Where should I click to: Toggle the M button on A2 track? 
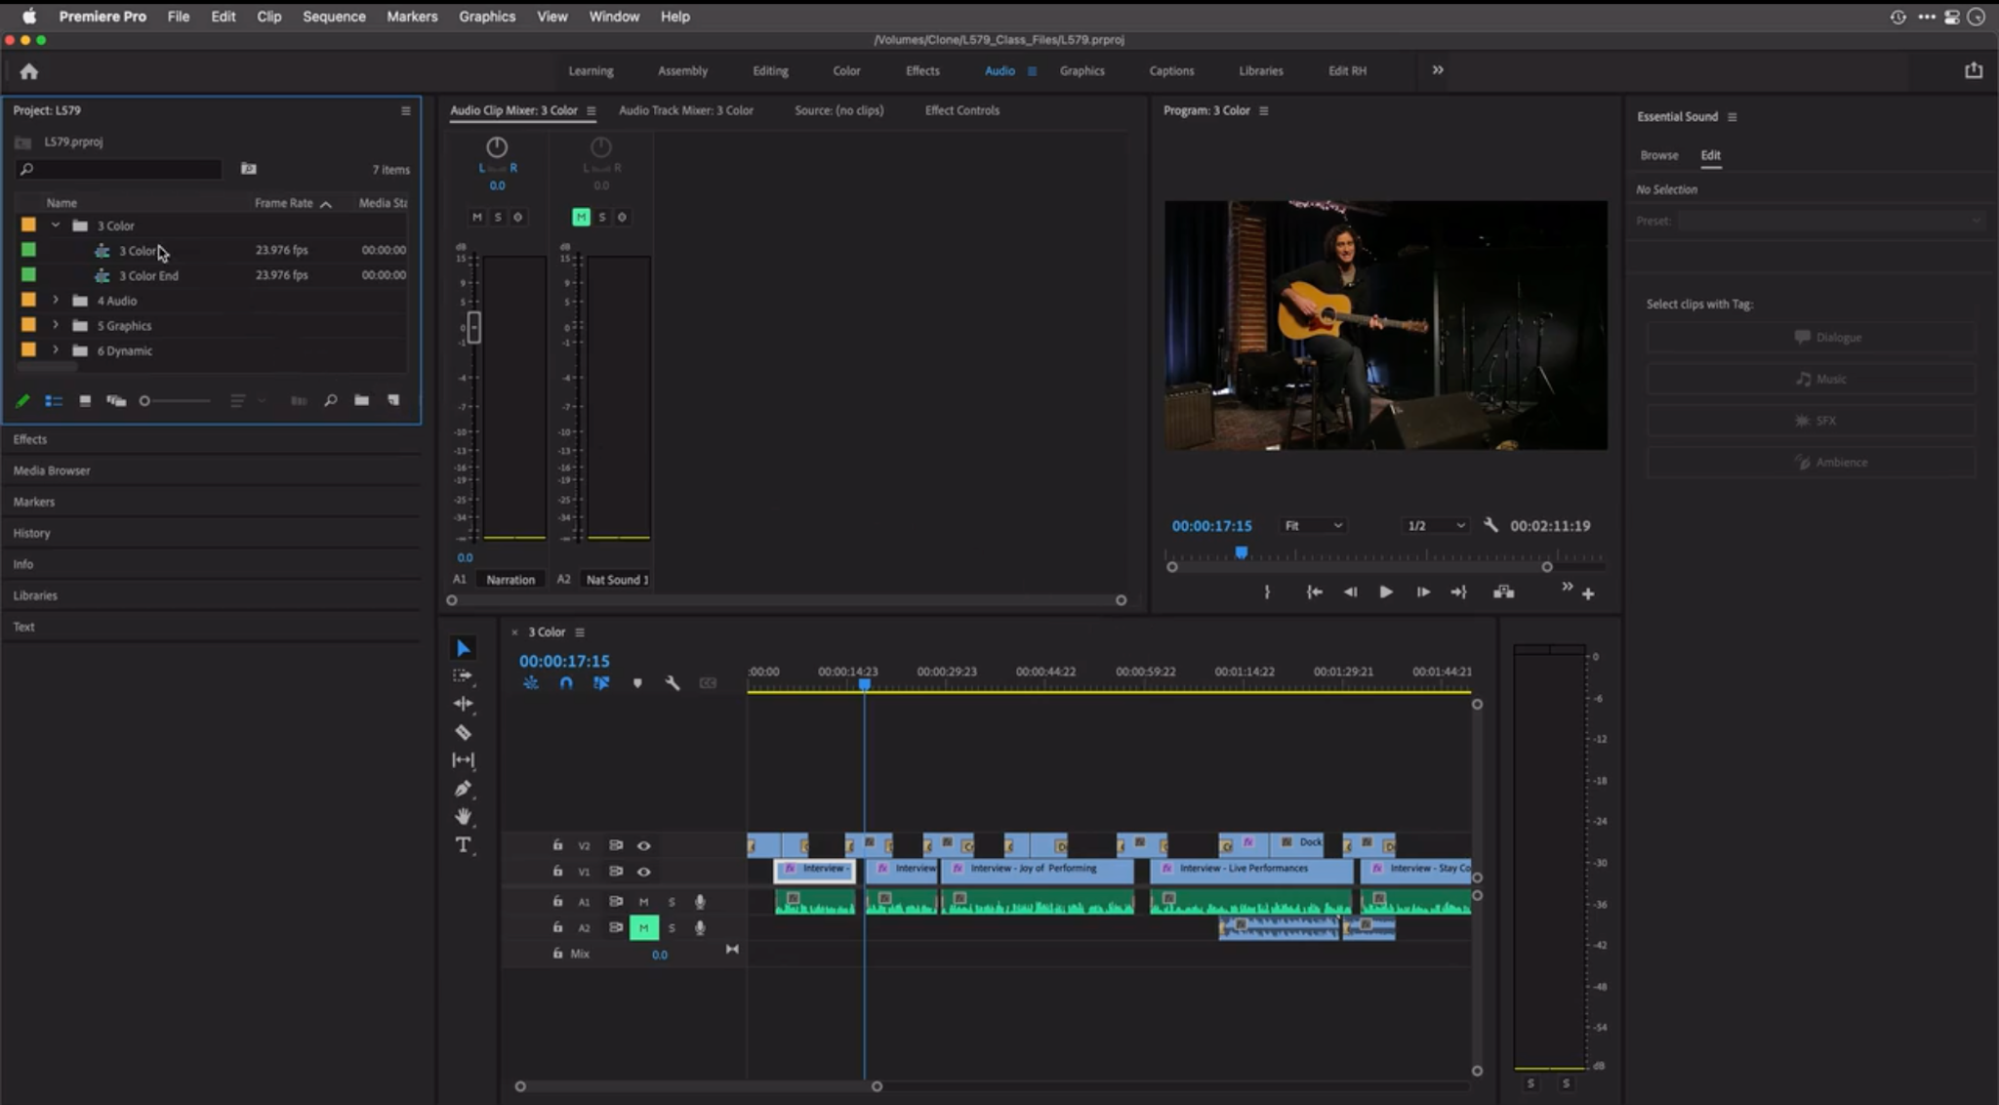tap(644, 927)
